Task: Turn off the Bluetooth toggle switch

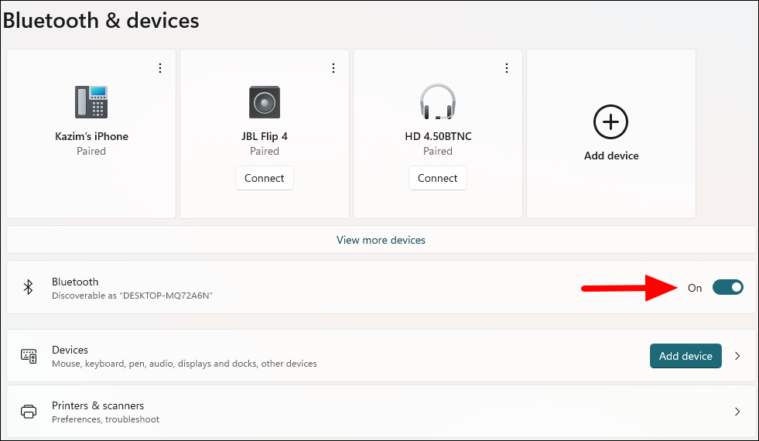Action: 728,288
